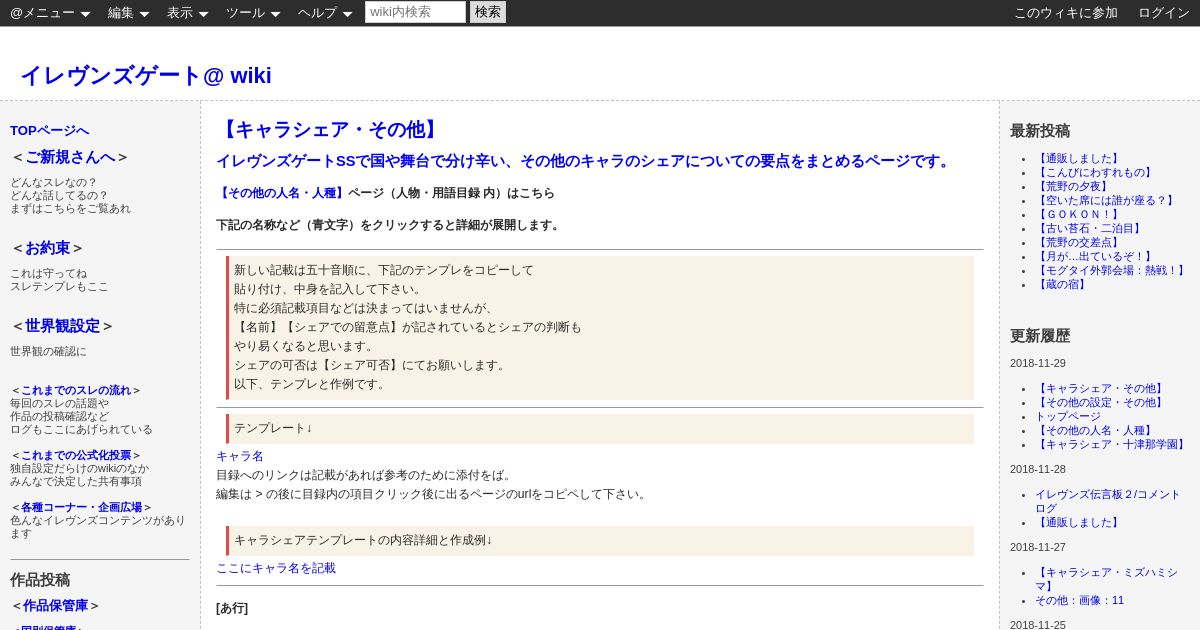1200x630 pixels.
Task: Expand the キャラ名 template section
Action: pyautogui.click(x=240, y=456)
